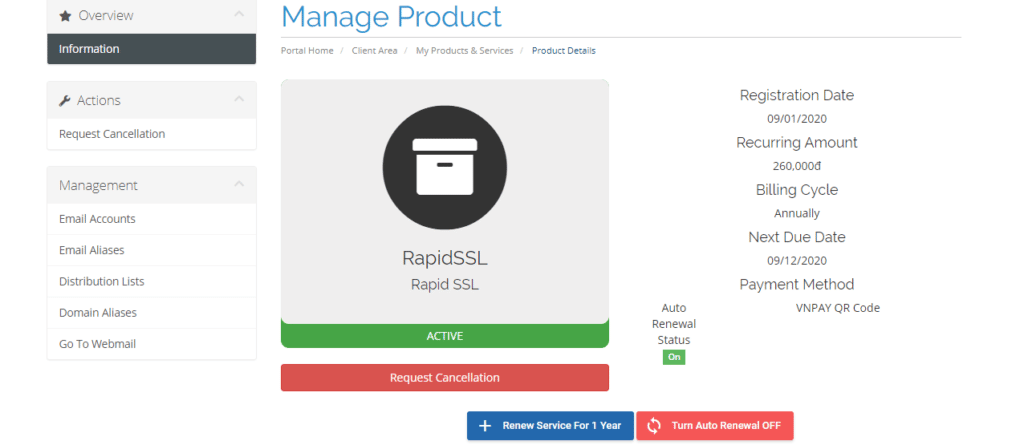Click the green ACTIVE status bar

444,336
